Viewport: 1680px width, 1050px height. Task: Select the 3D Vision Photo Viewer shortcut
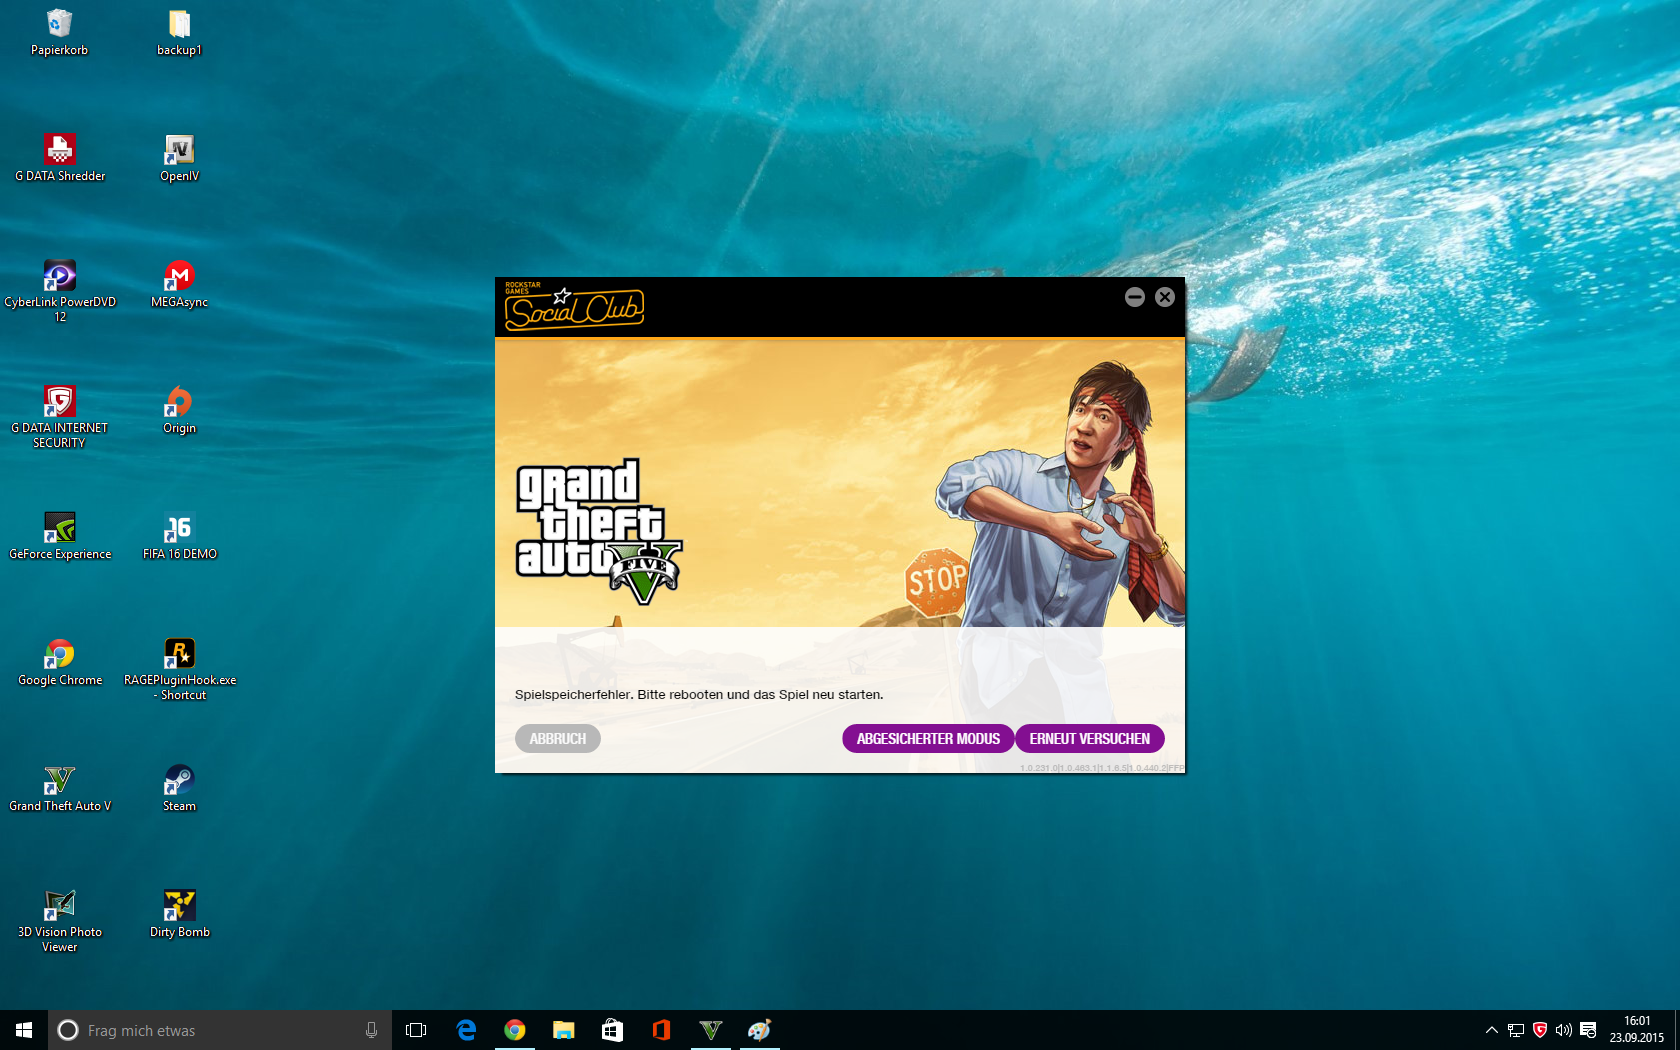pyautogui.click(x=60, y=921)
